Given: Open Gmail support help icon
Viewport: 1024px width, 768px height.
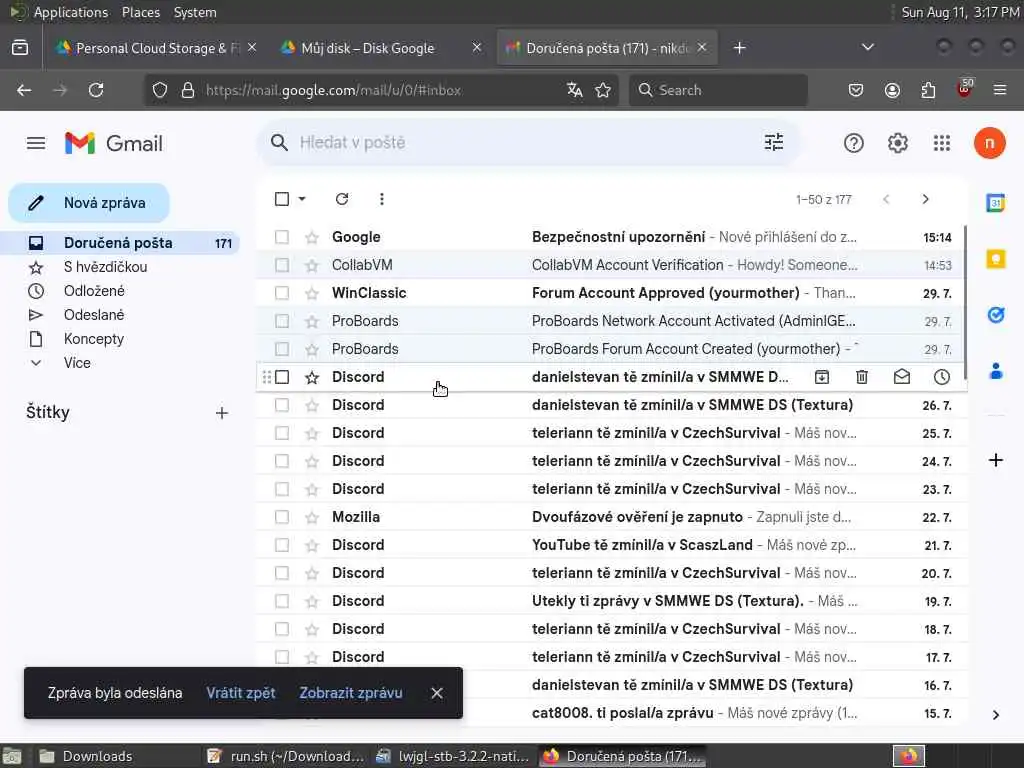Looking at the screenshot, I should pos(854,143).
